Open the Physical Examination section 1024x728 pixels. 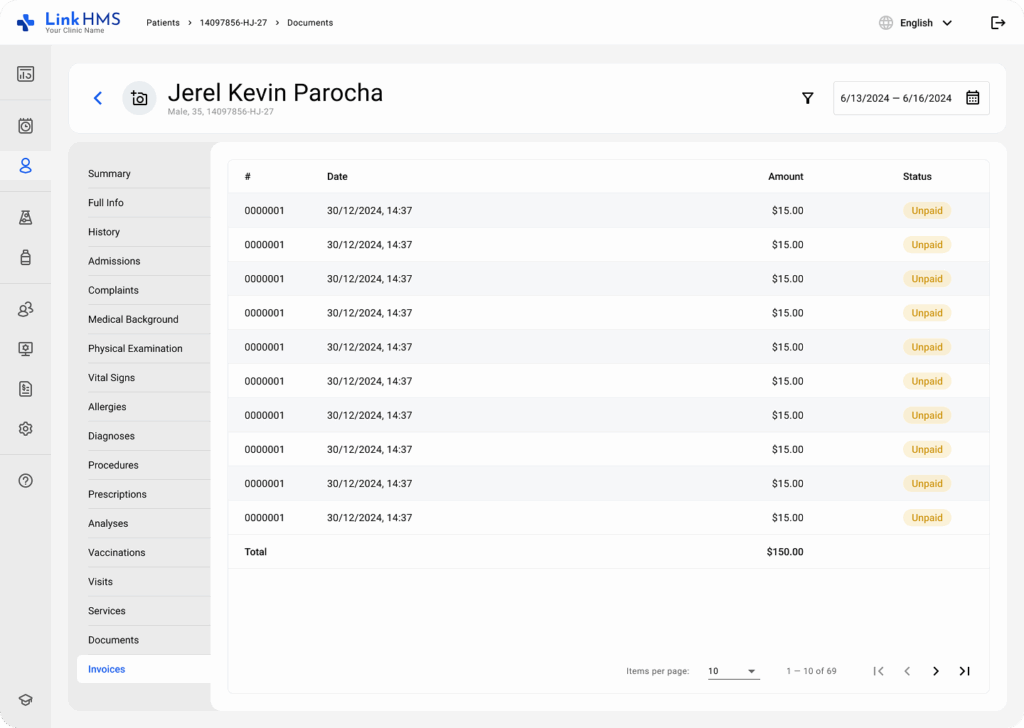pos(135,349)
